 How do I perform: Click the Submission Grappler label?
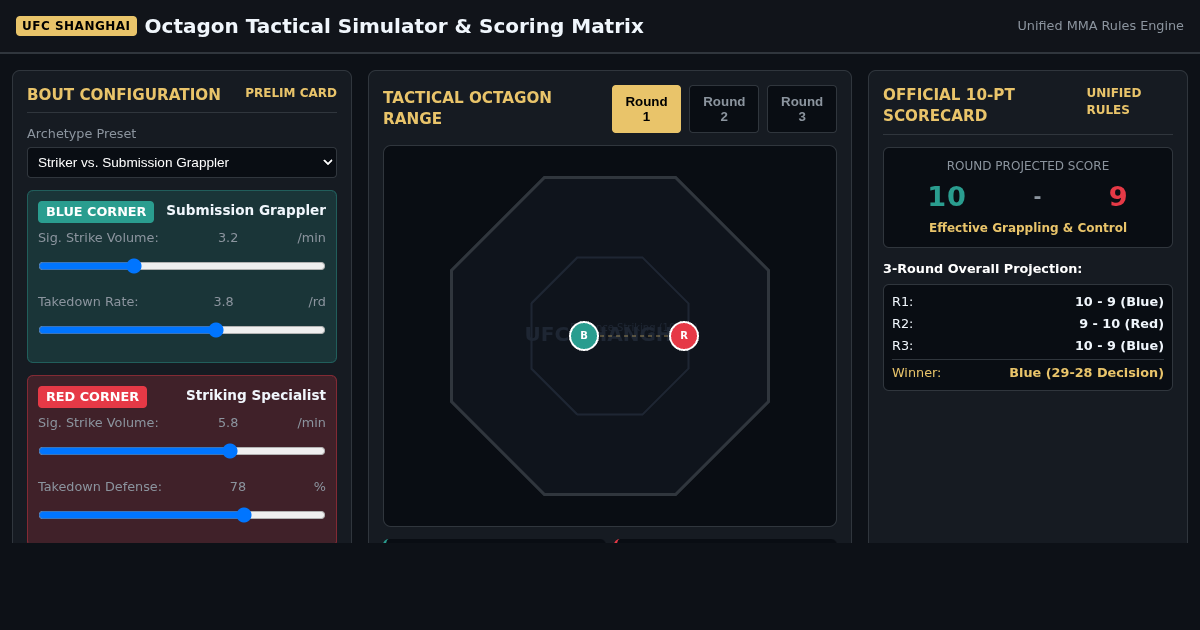246,210
